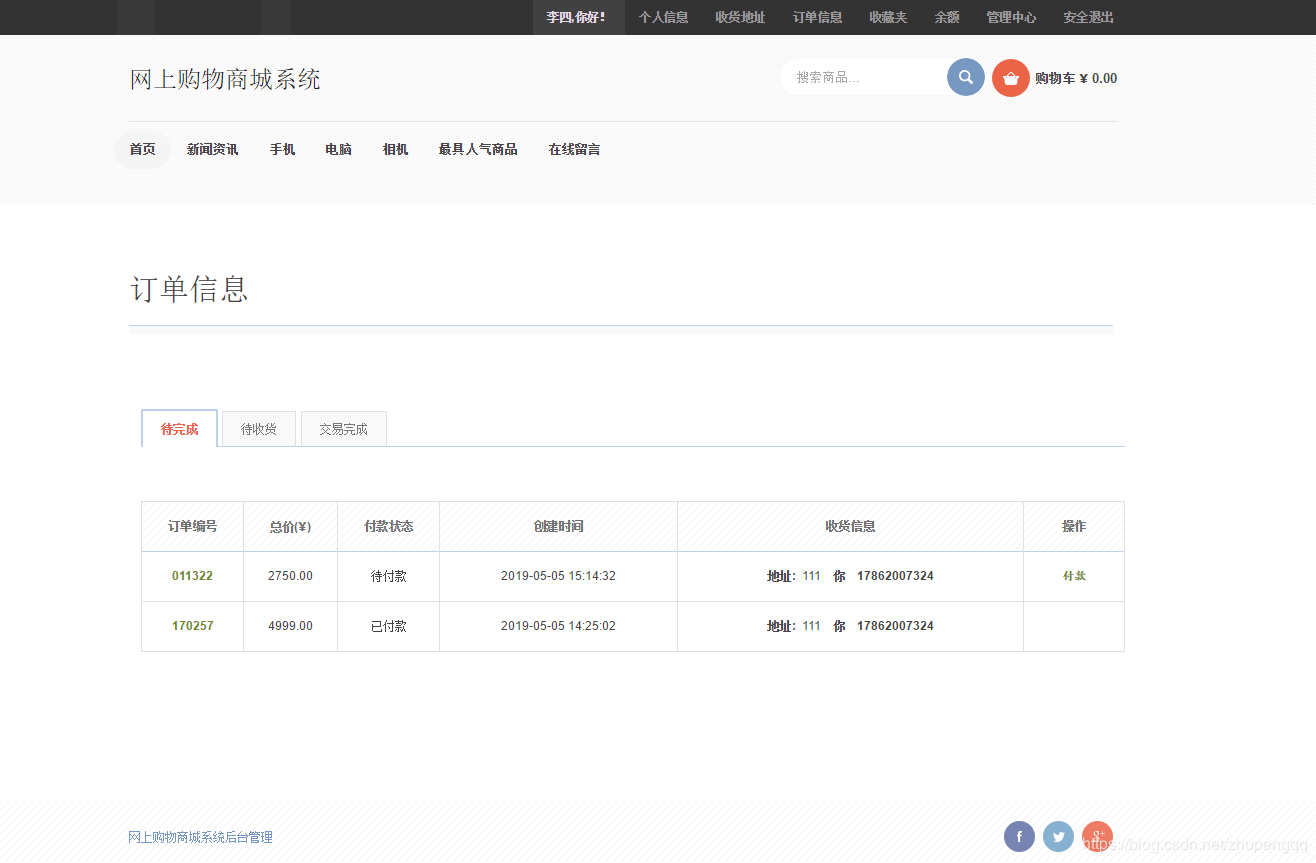Open the 手机 category
Viewport: 1316px width, 863px height.
click(282, 150)
